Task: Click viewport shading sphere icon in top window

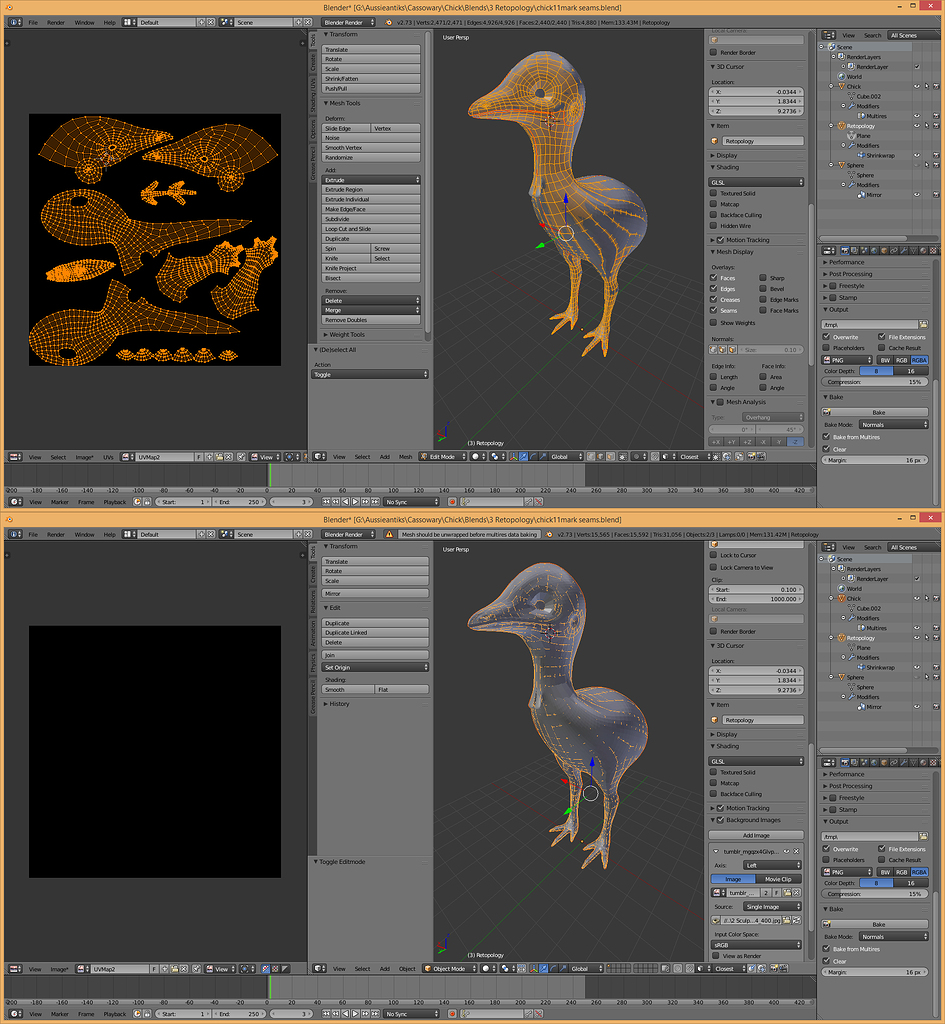Action: pos(479,456)
